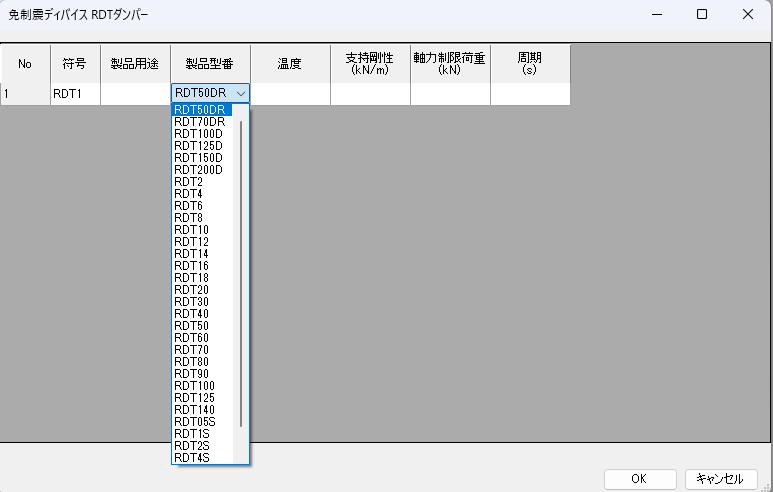Pick the RDT80 entry
The image size is (773, 492).
point(202,362)
